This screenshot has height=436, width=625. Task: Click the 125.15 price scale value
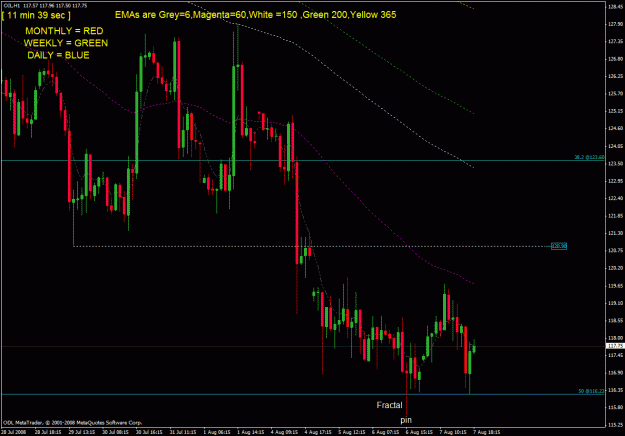pos(616,111)
